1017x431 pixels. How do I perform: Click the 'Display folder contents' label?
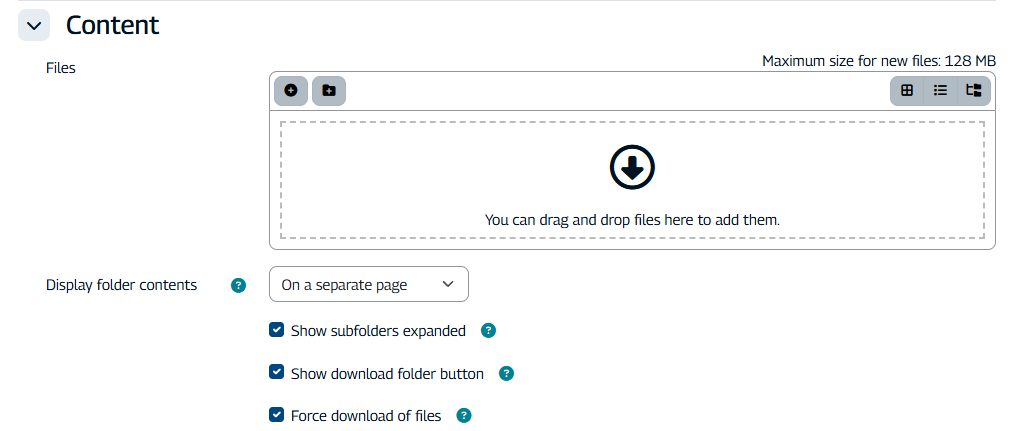[121, 285]
